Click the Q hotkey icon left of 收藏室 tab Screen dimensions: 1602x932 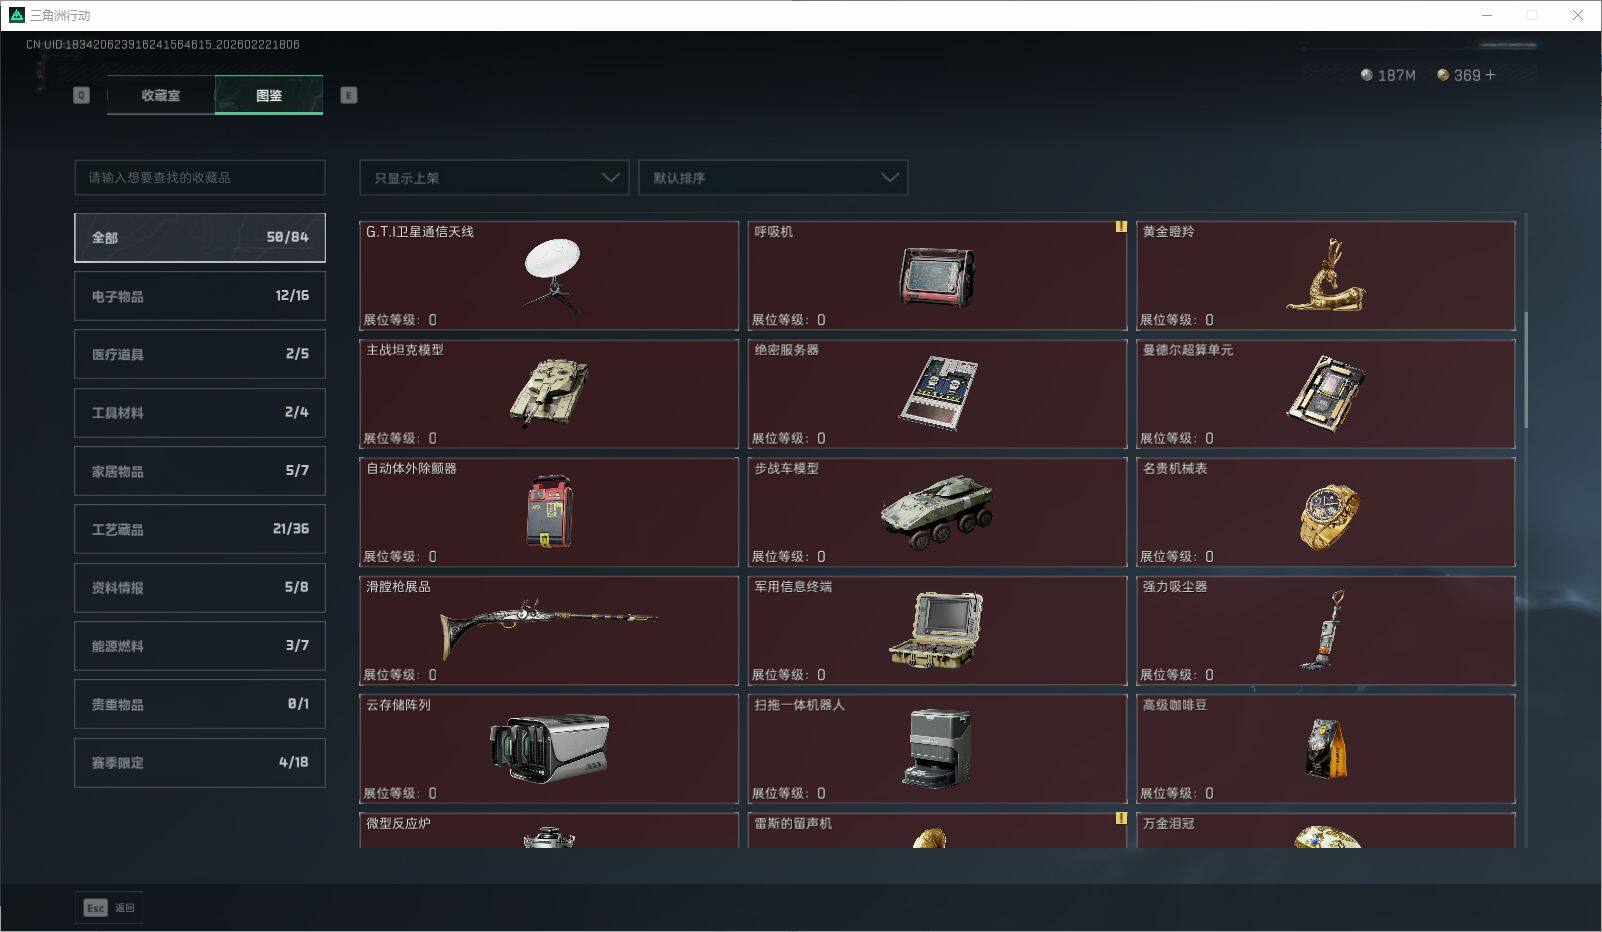[x=81, y=95]
